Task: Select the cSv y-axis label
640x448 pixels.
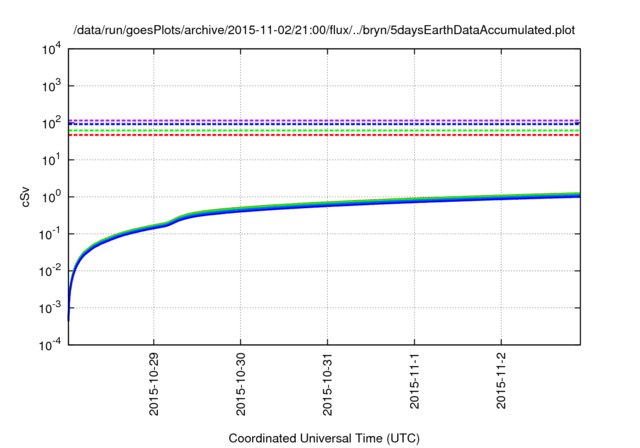Action: coord(25,197)
